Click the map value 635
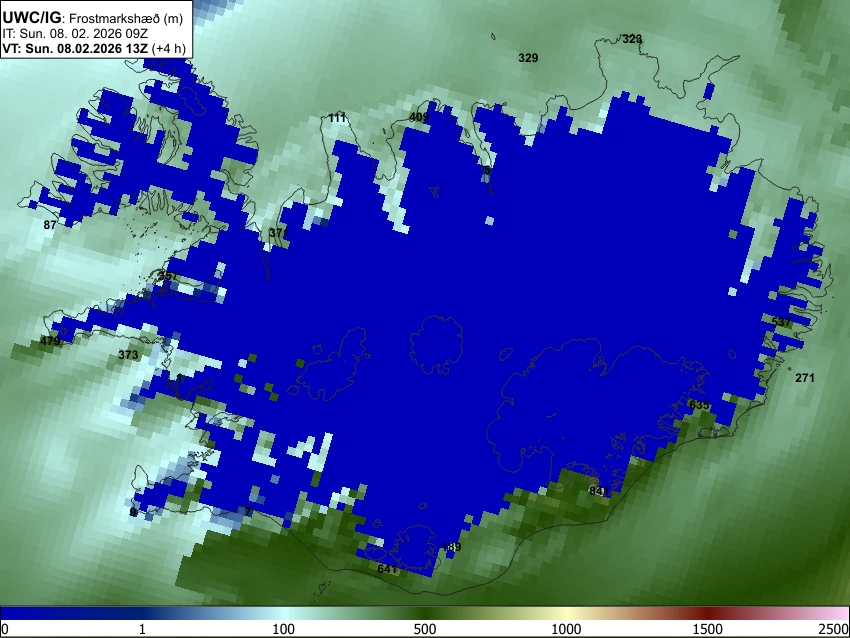Viewport: 850px width, 638px height. [x=699, y=405]
